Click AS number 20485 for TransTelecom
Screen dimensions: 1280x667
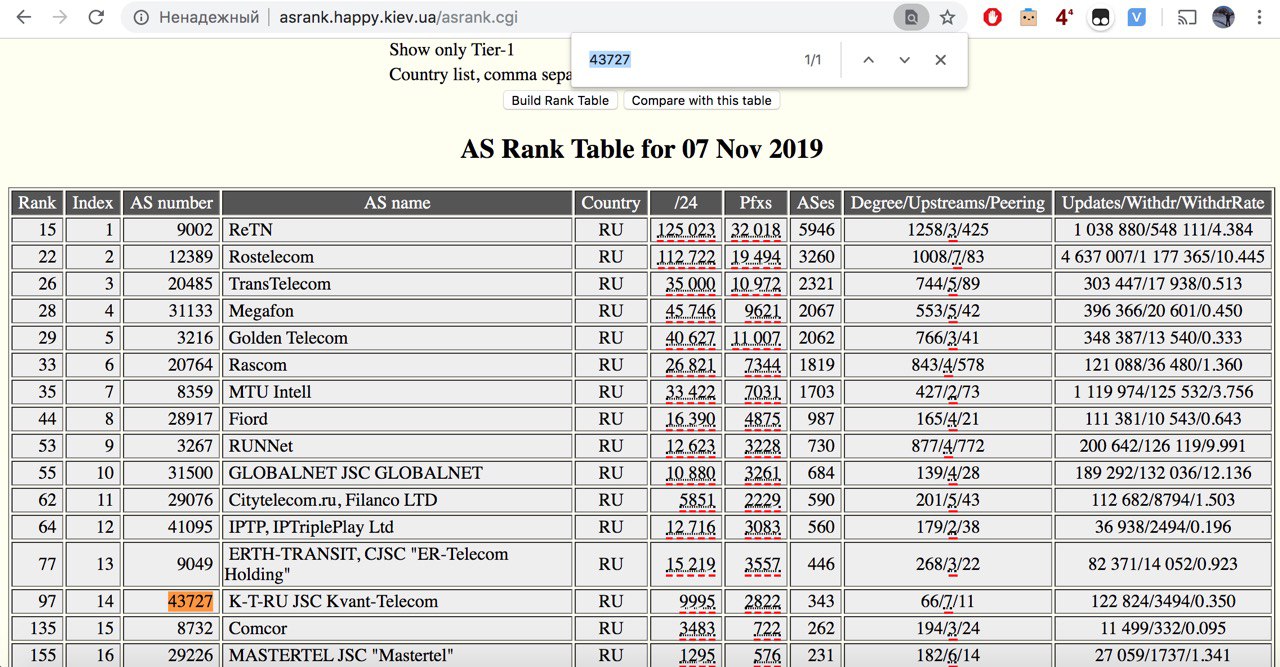coord(190,284)
